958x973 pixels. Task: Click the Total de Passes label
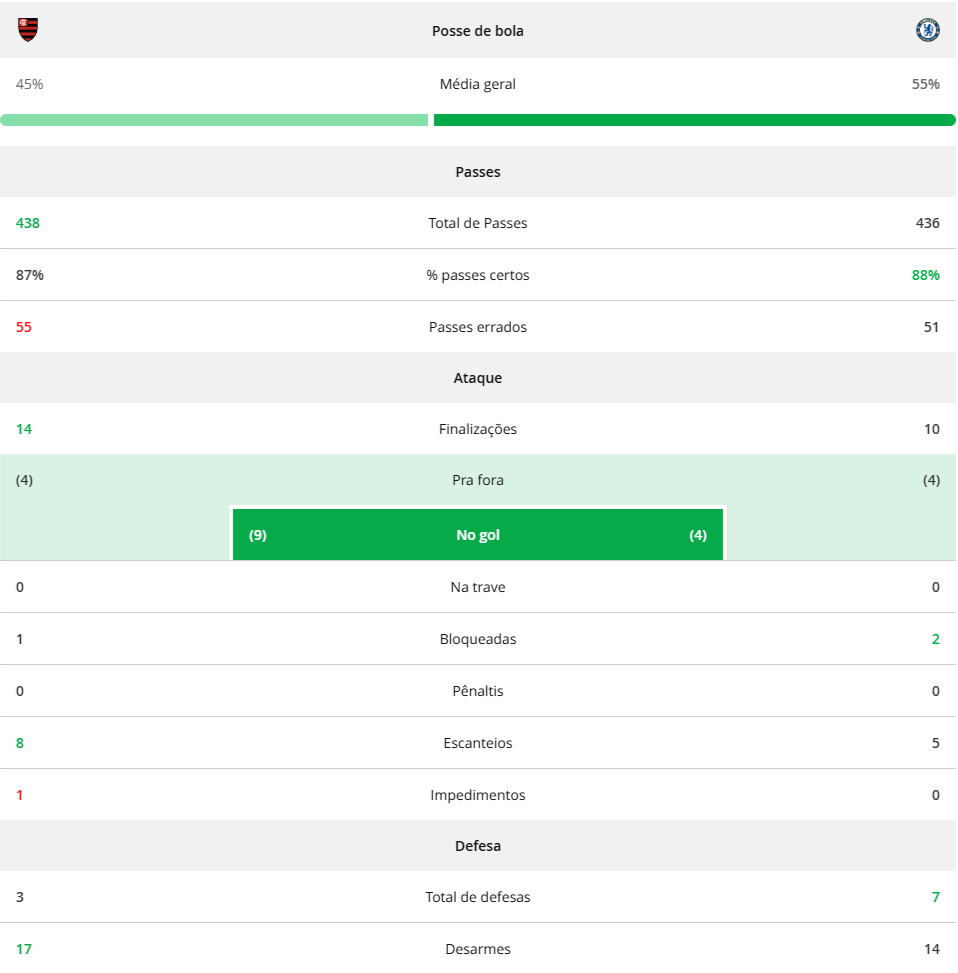coord(478,223)
